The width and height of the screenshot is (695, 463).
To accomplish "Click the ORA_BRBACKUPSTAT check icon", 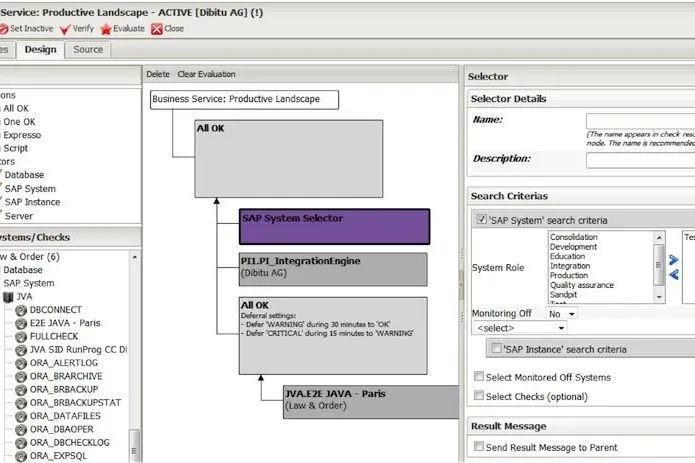I will 21,403.
